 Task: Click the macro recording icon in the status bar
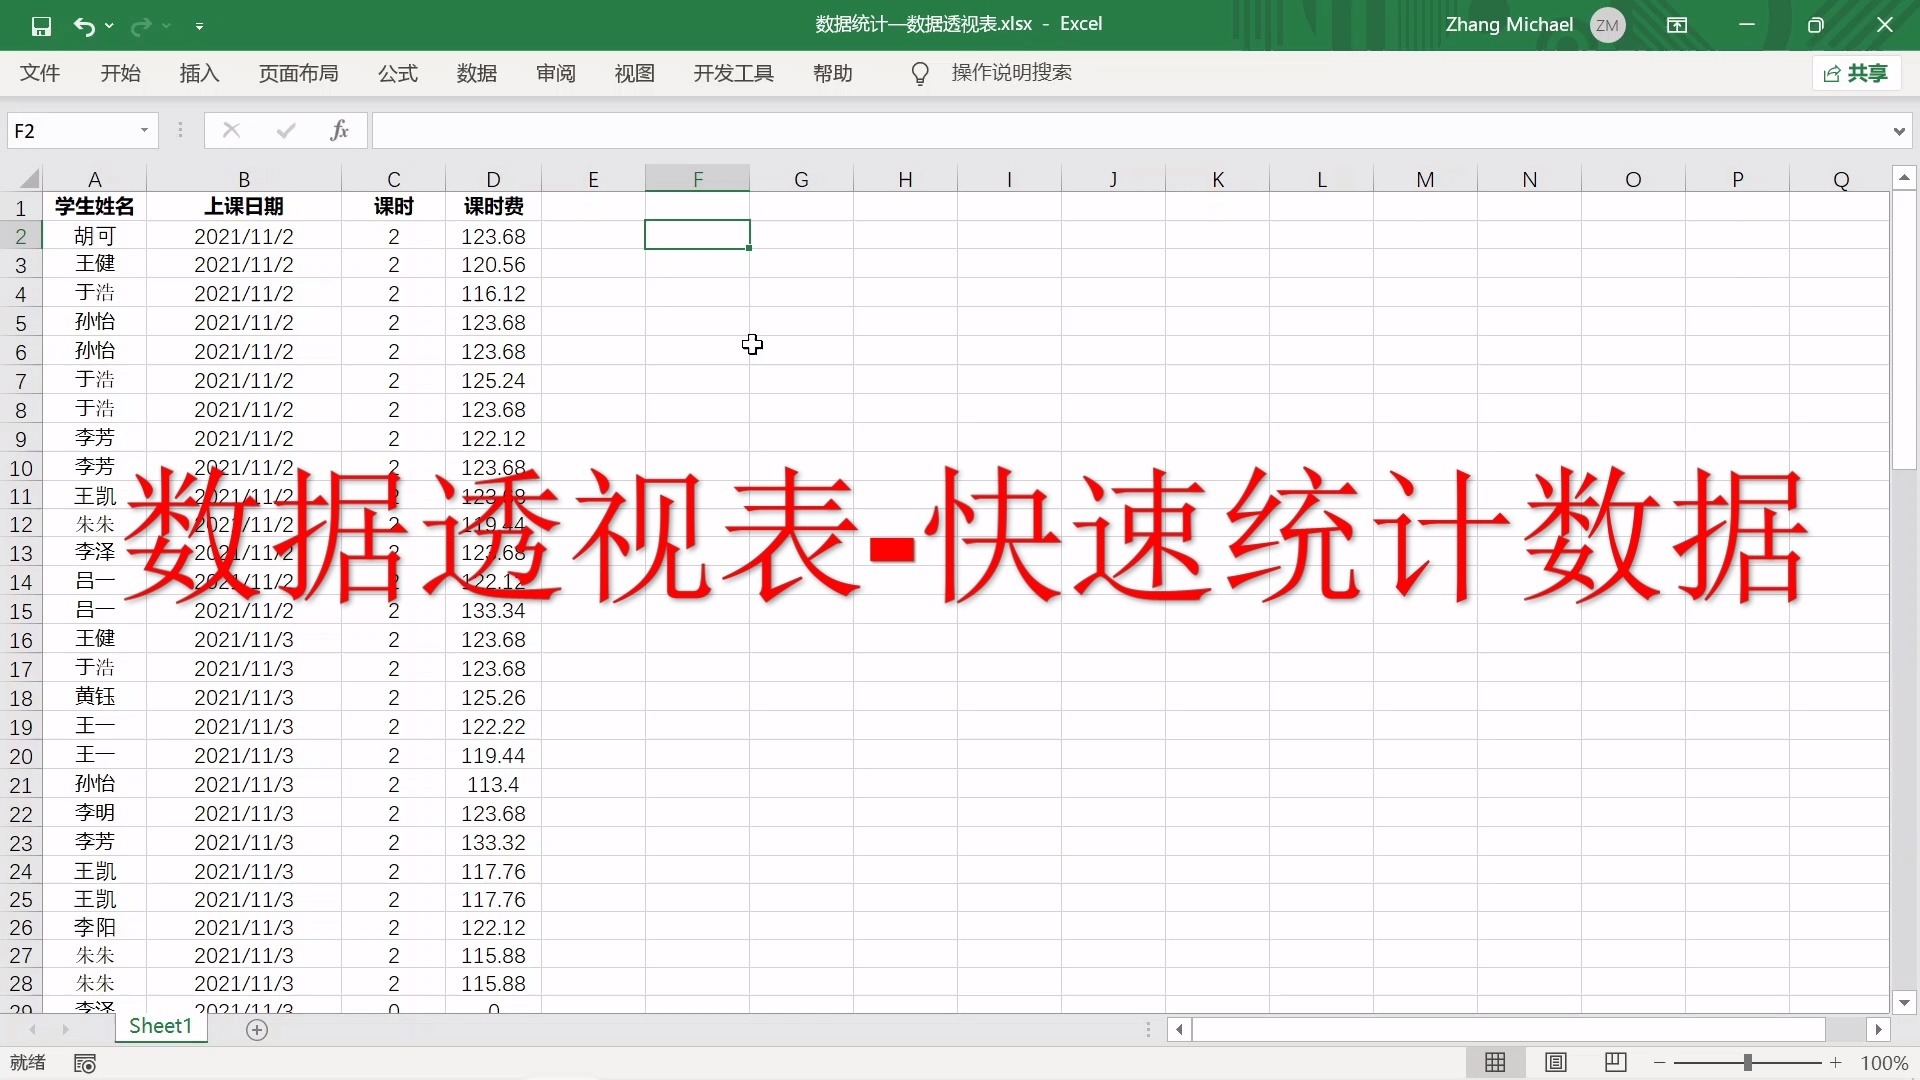(86, 1062)
